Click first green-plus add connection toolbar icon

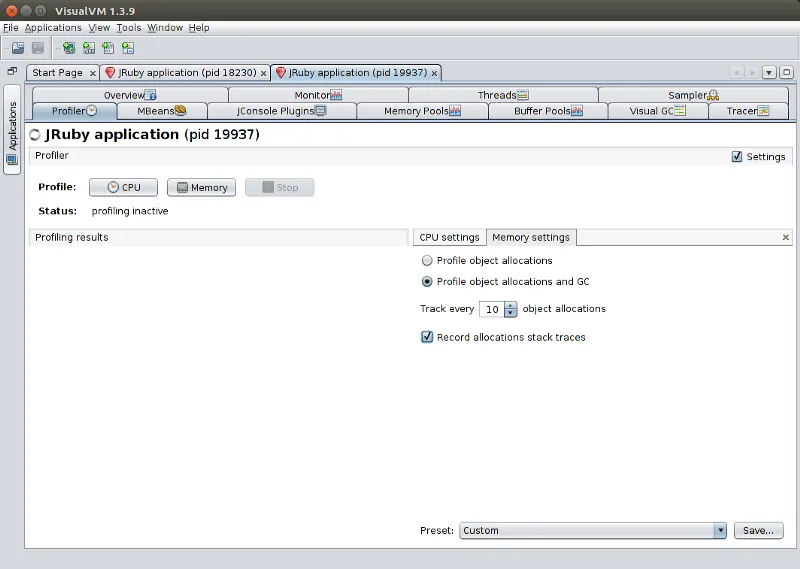tap(69, 48)
